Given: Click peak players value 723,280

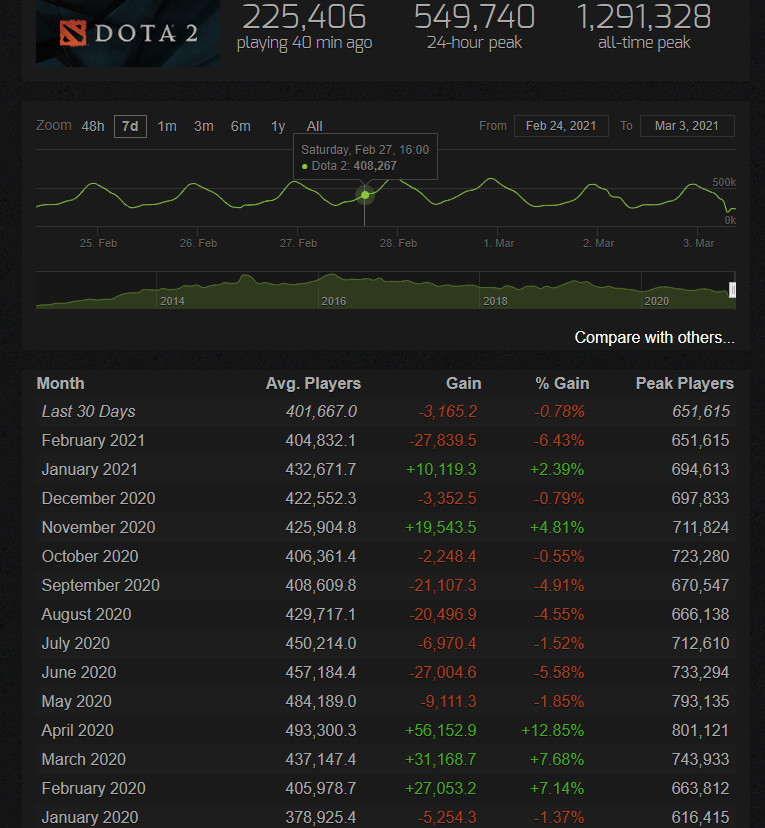Looking at the screenshot, I should click(x=701, y=557).
